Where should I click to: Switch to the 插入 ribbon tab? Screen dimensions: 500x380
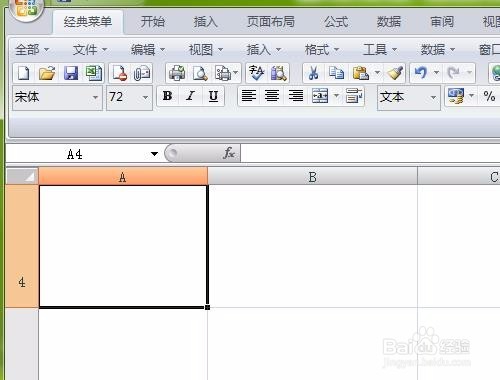click(206, 22)
